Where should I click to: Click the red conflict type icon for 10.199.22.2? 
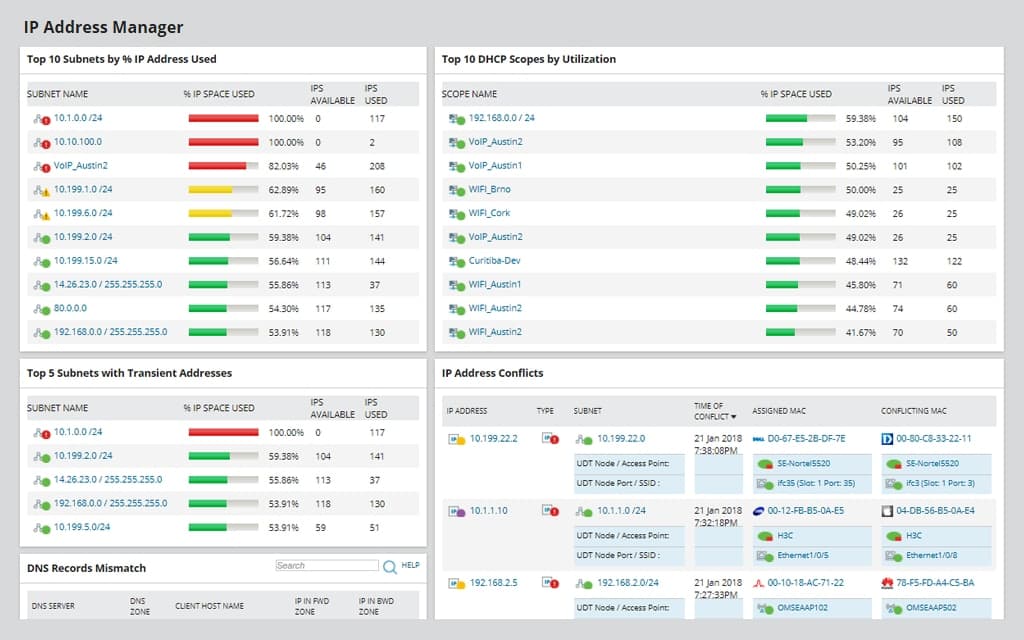click(548, 439)
